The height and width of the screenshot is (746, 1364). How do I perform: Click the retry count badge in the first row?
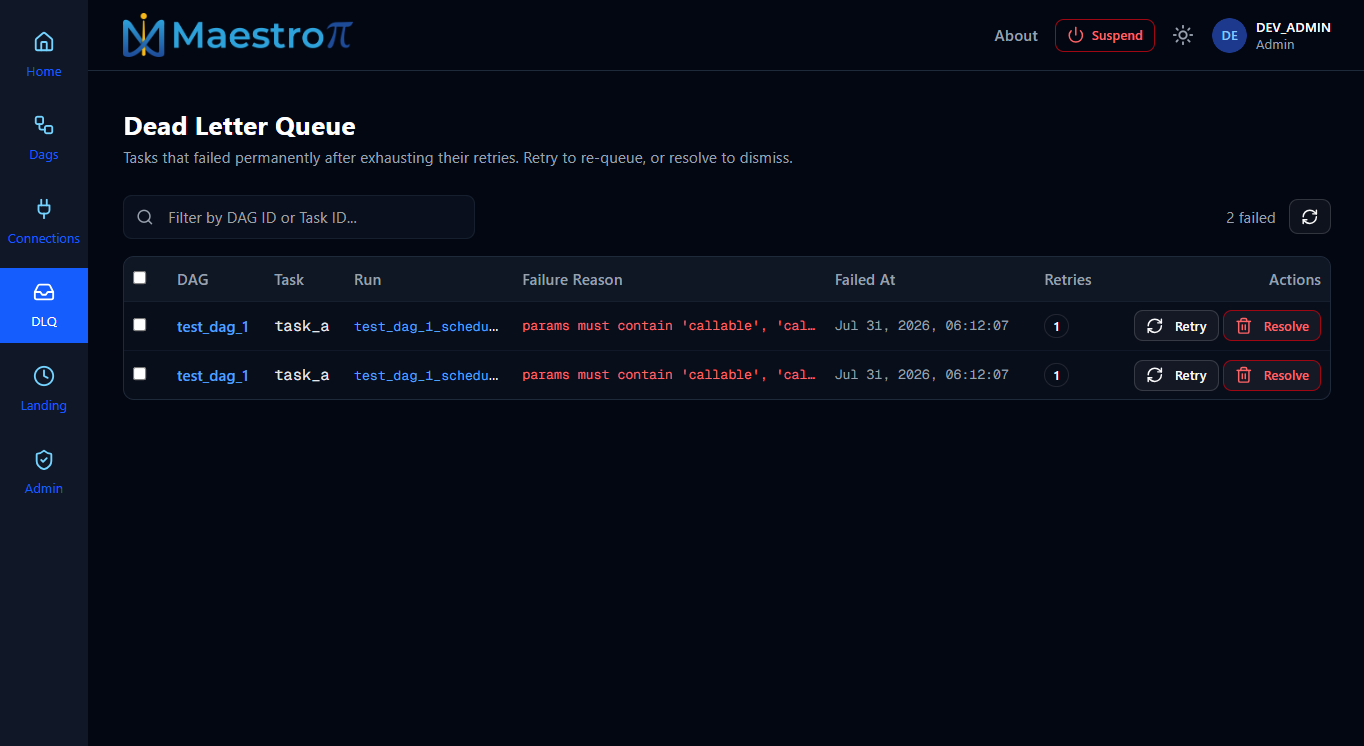[x=1056, y=326]
